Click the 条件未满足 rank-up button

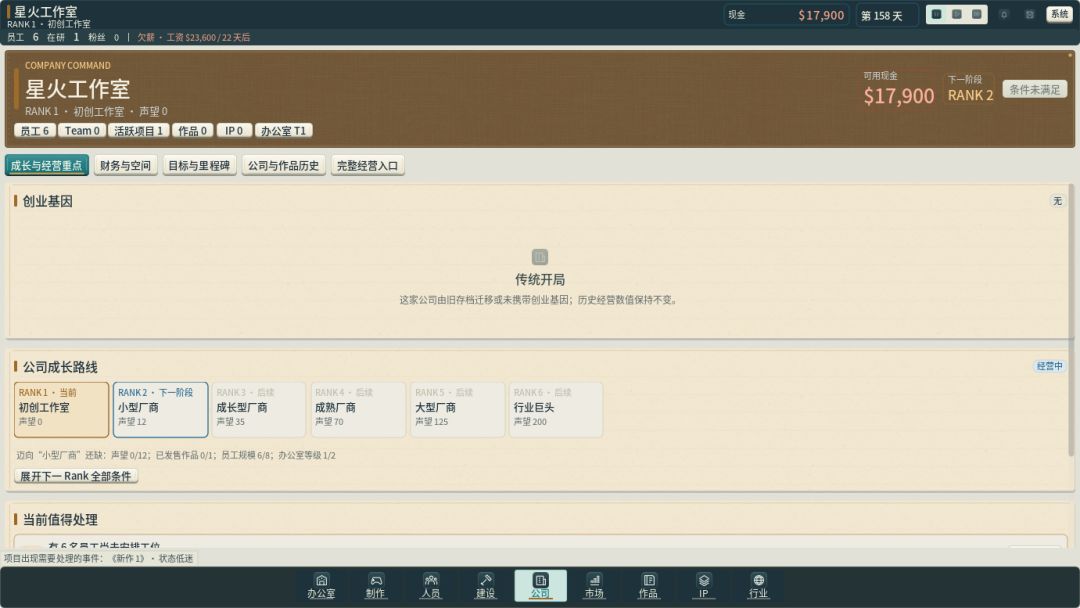[x=1035, y=90]
